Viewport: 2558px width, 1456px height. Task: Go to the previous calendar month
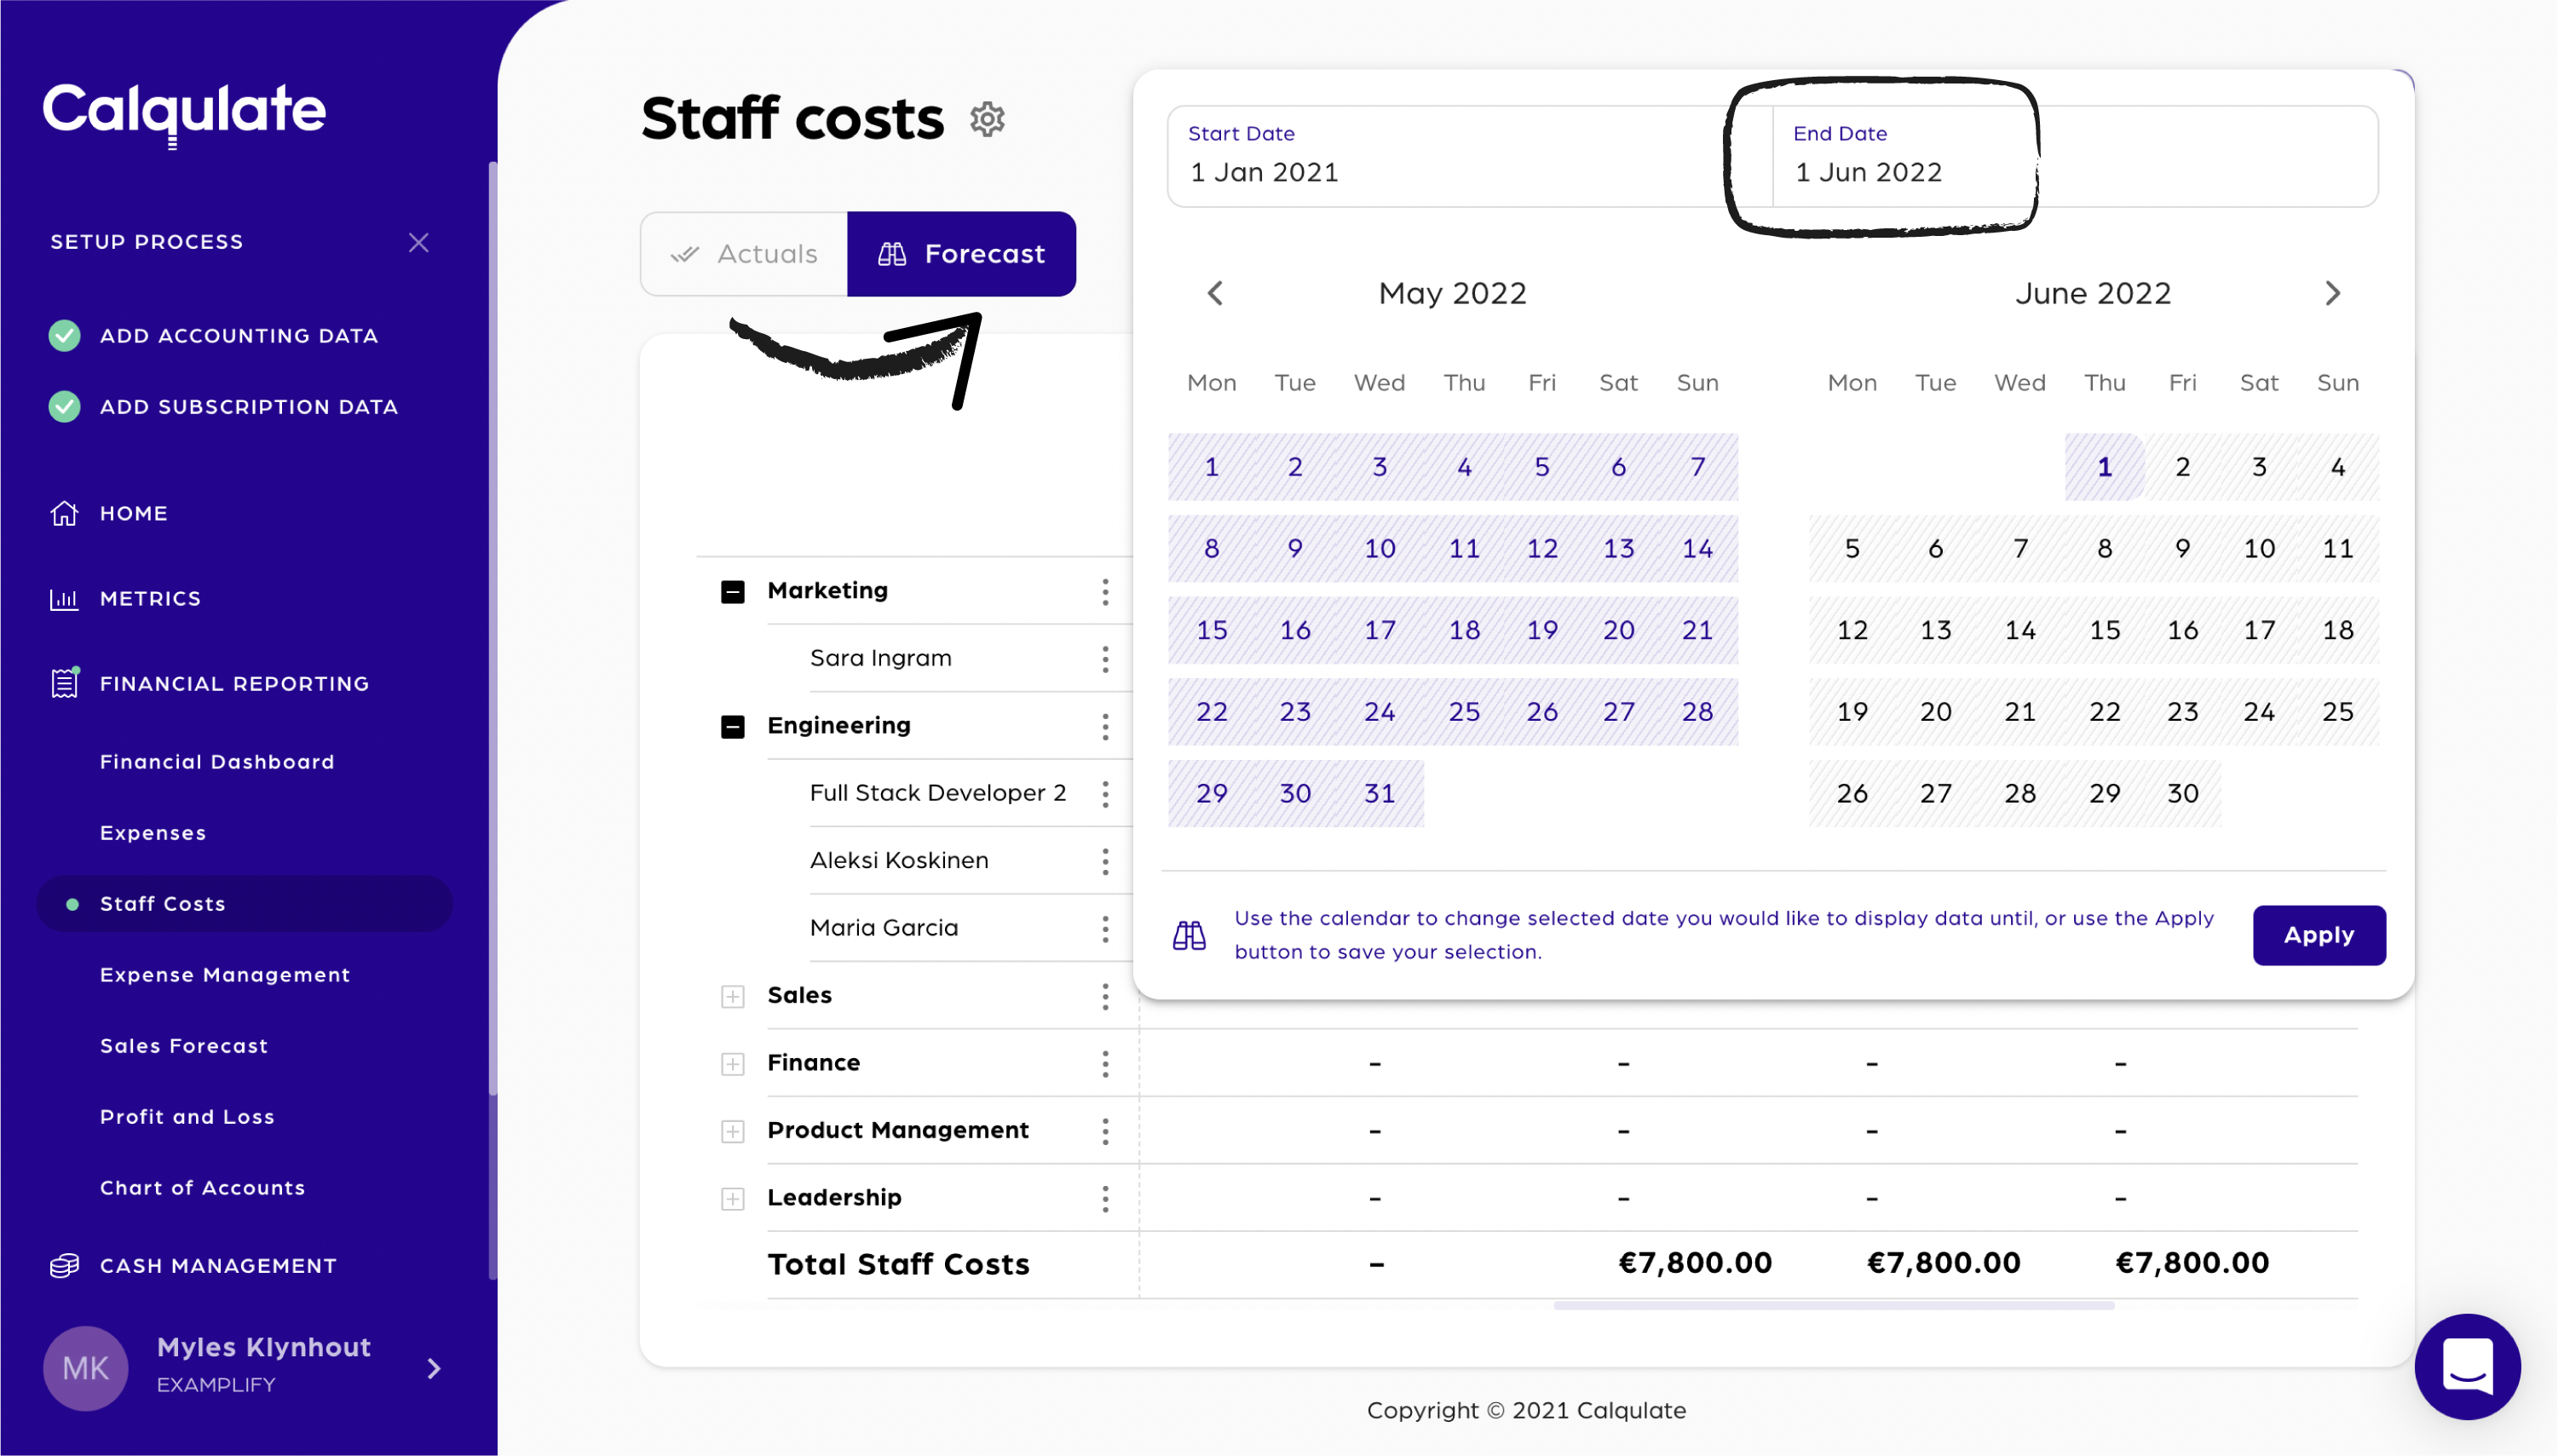1215,293
